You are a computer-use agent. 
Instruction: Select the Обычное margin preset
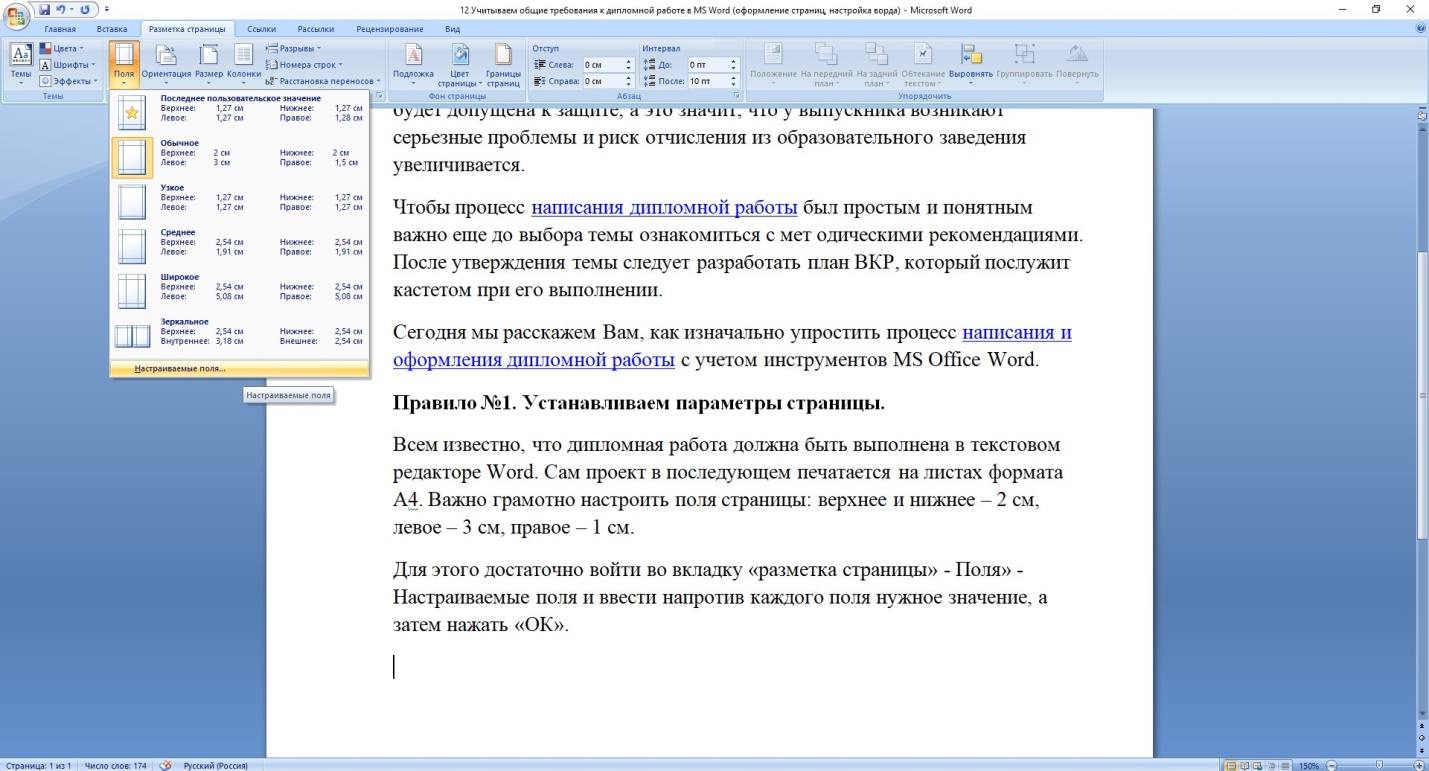239,157
